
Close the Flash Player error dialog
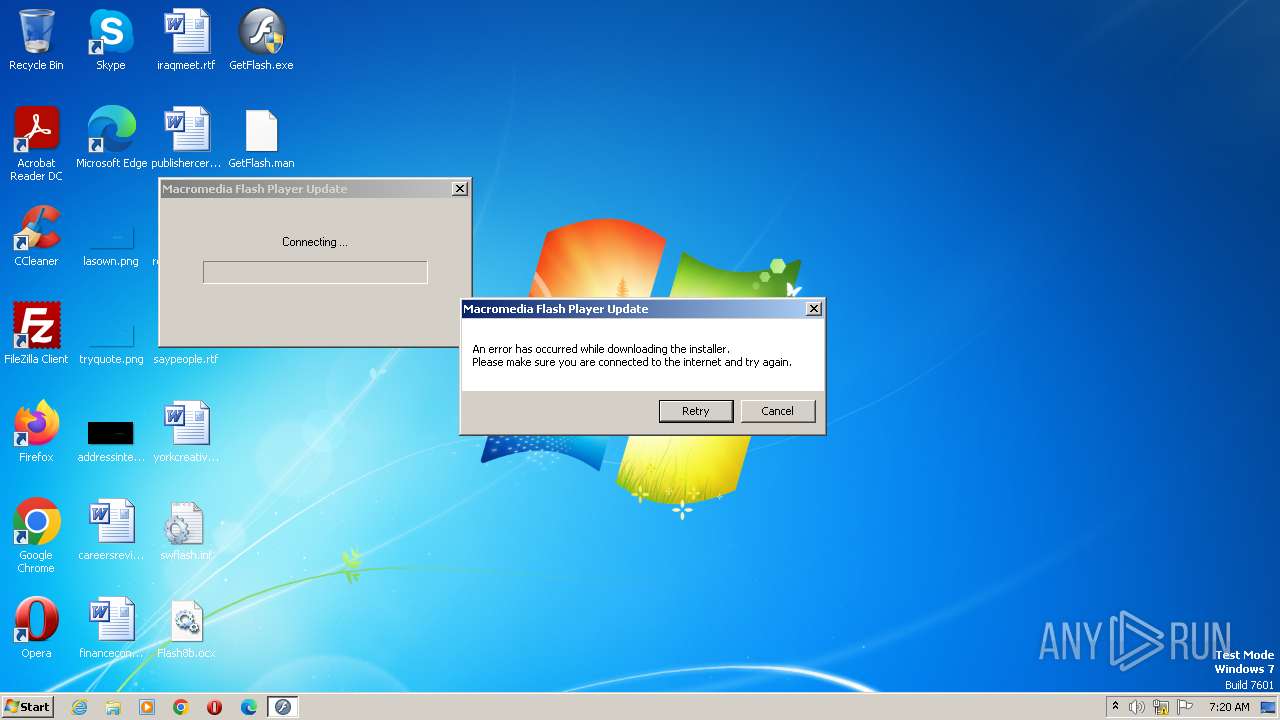[x=814, y=309]
